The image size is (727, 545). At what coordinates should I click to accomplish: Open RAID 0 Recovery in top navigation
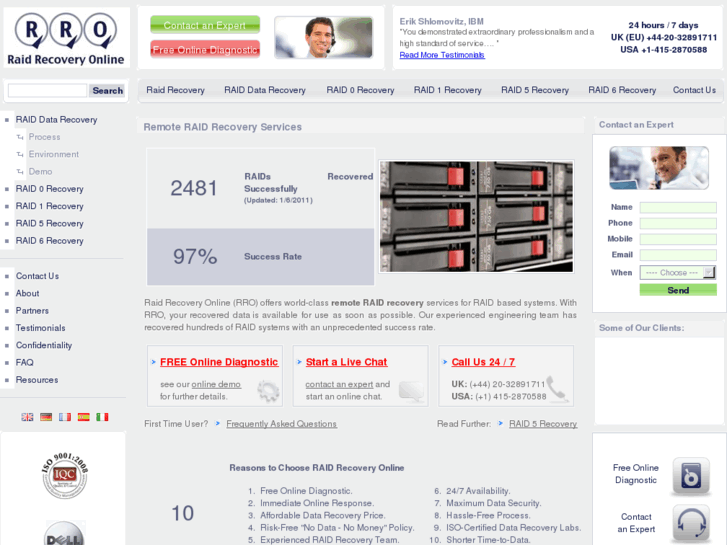360,90
